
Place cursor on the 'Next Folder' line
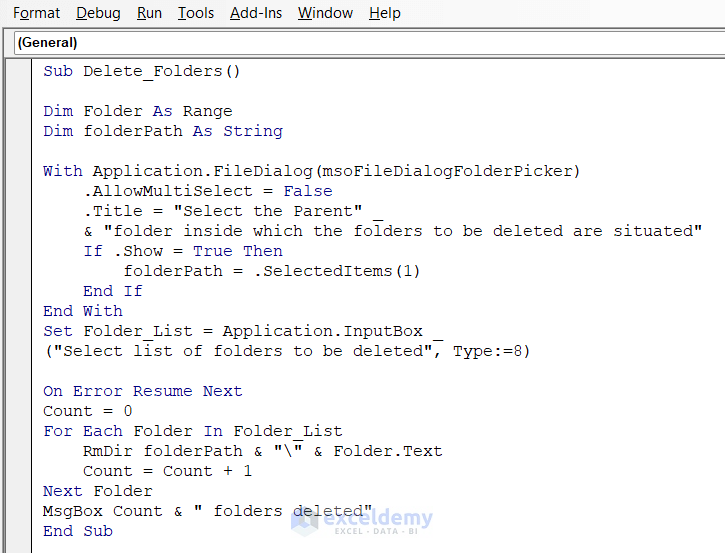pos(97,491)
